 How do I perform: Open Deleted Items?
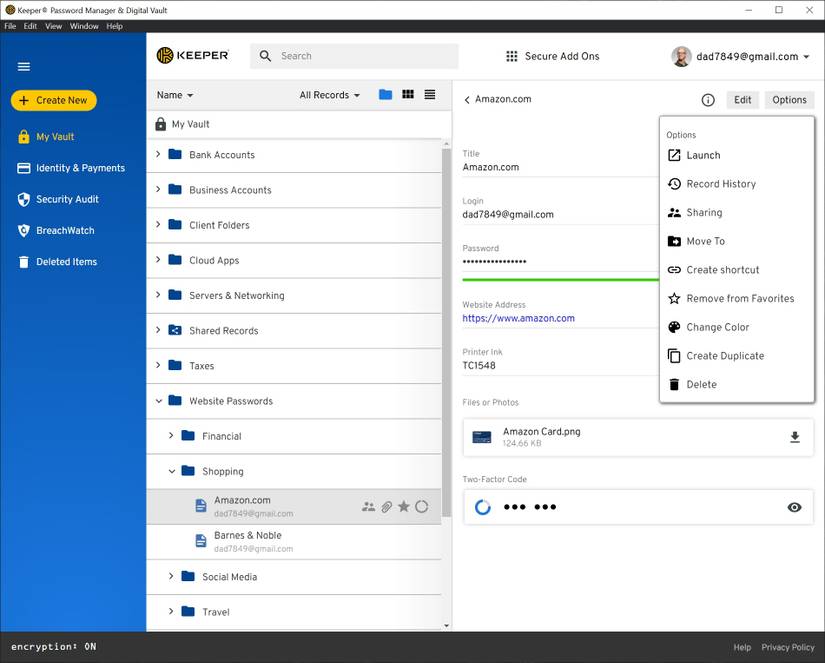point(57,262)
